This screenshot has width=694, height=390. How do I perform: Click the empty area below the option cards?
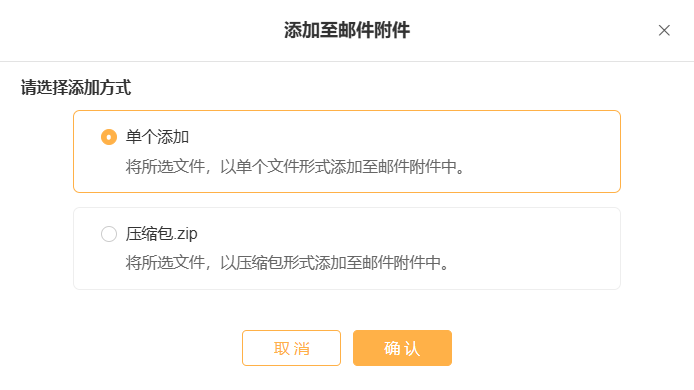point(347,309)
